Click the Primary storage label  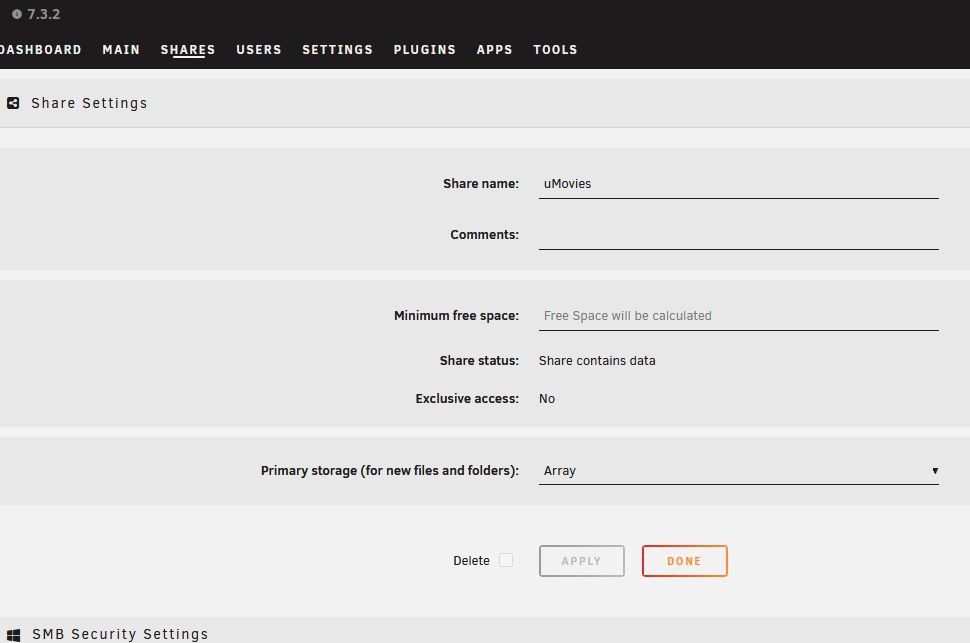coord(390,471)
